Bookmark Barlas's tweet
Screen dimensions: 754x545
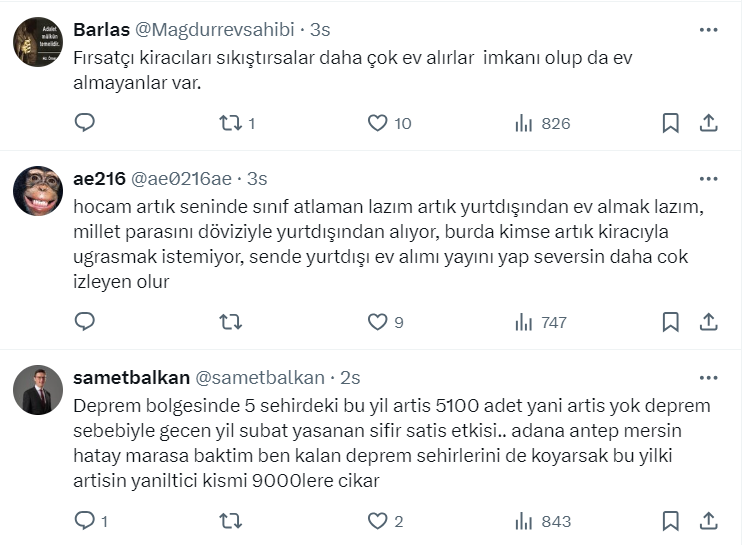click(x=671, y=123)
